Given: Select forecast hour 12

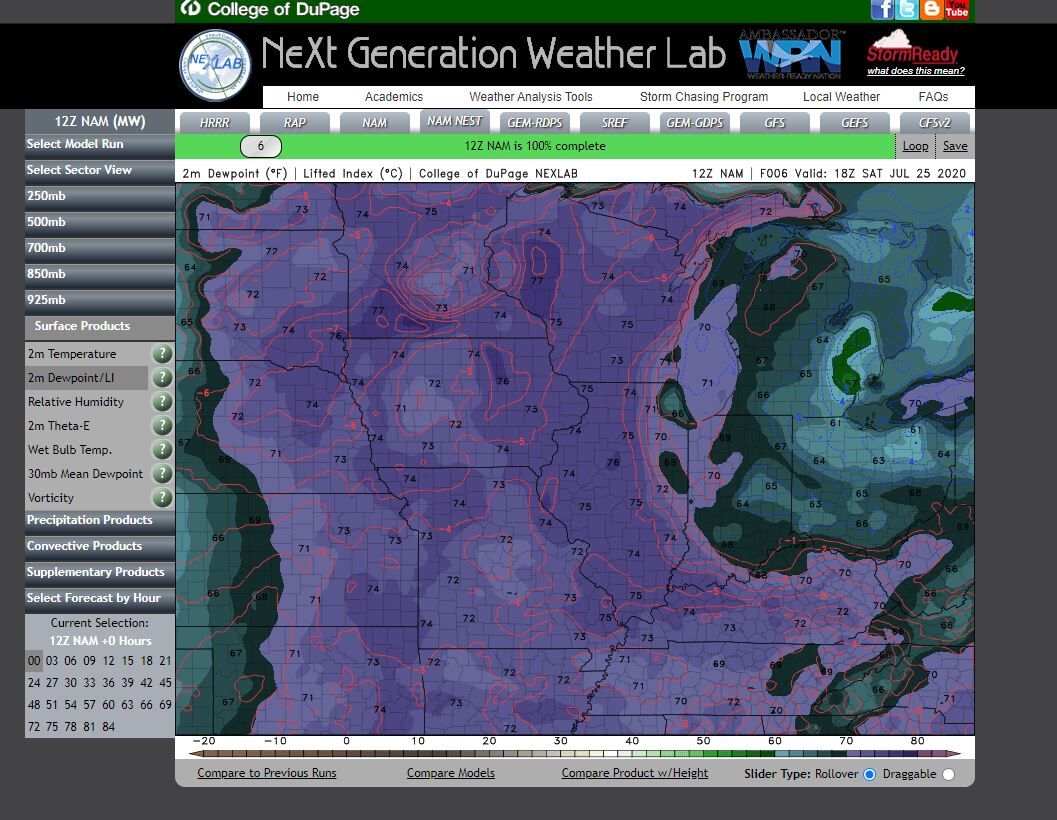Looking at the screenshot, I should [x=108, y=661].
